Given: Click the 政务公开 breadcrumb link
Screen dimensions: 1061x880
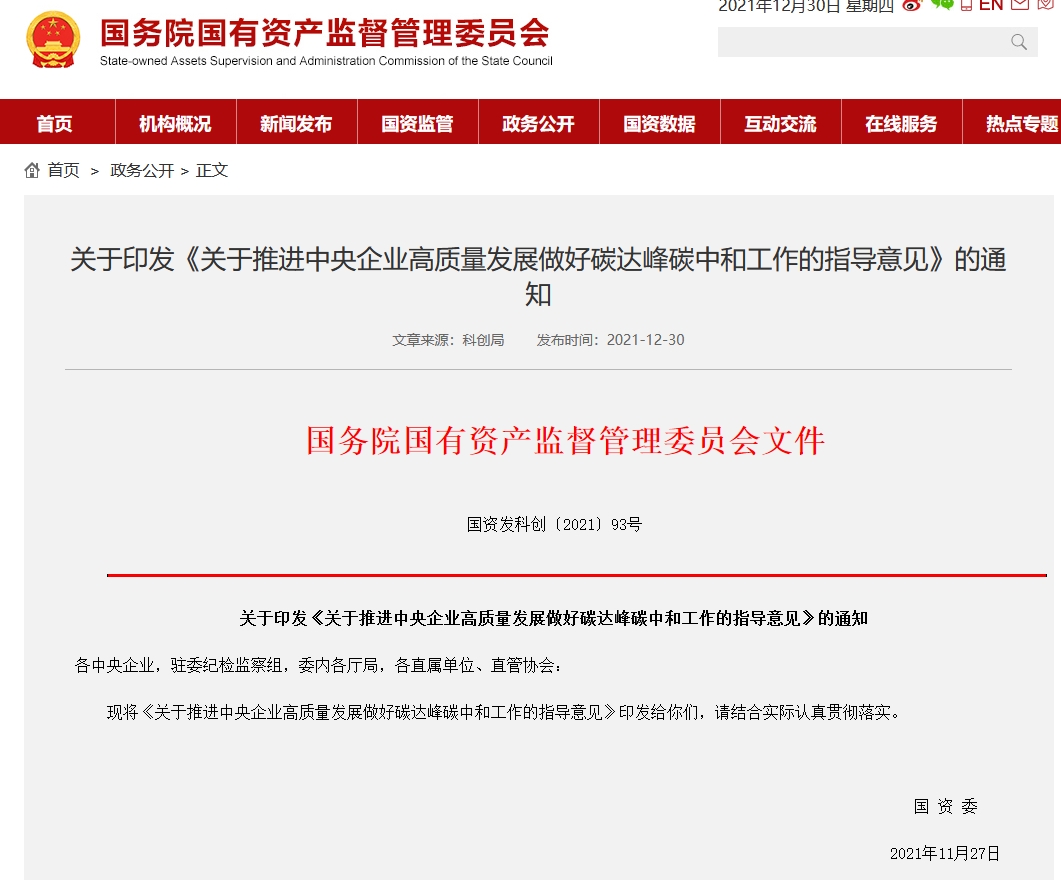Looking at the screenshot, I should pos(142,170).
